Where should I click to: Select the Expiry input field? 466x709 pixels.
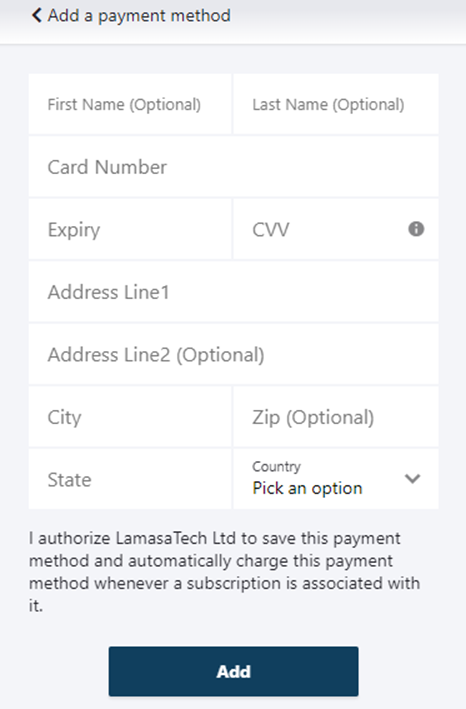coord(130,229)
